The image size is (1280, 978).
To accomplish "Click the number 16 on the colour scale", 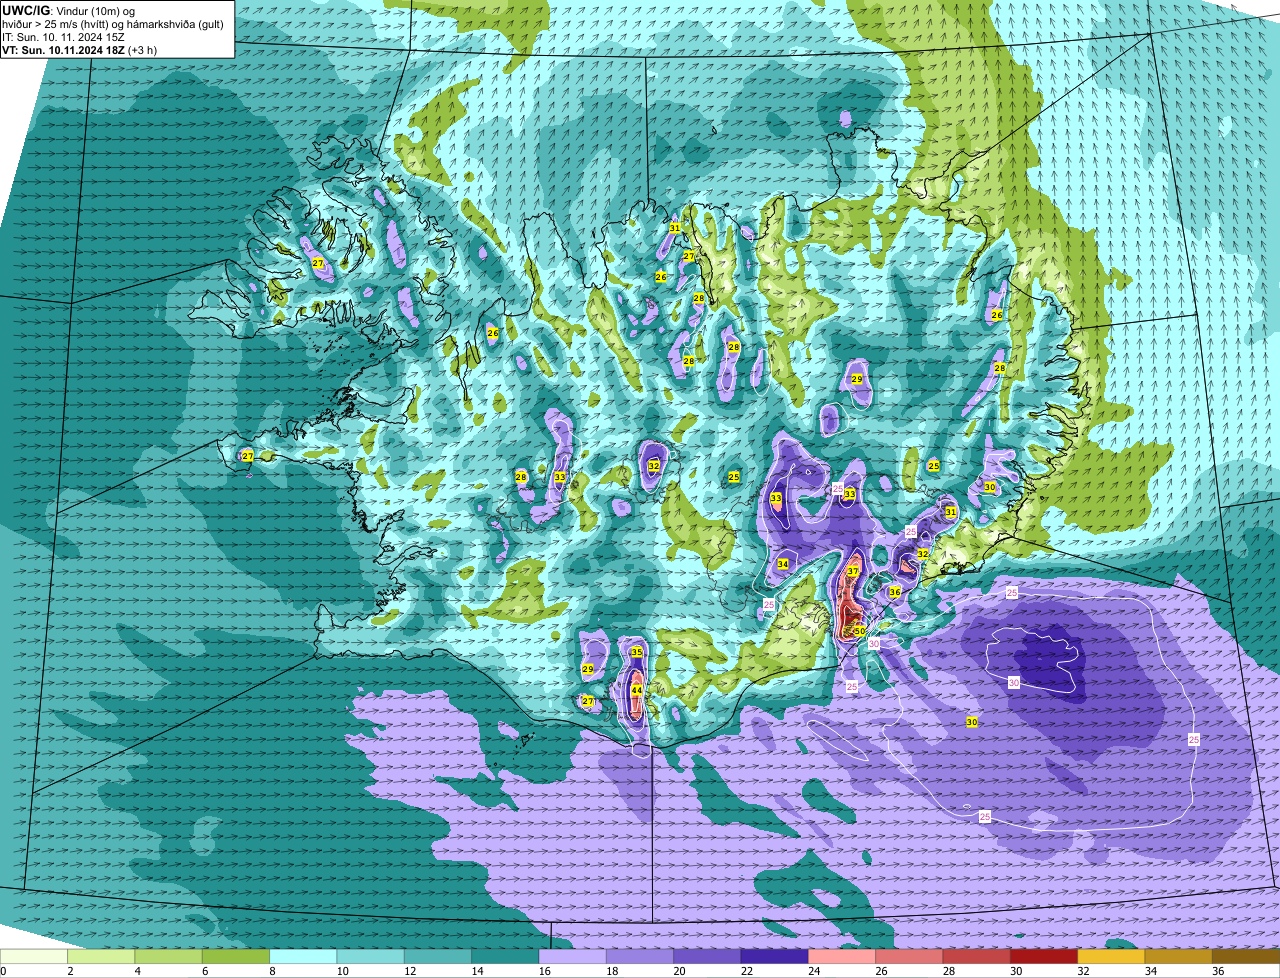I will click(544, 971).
